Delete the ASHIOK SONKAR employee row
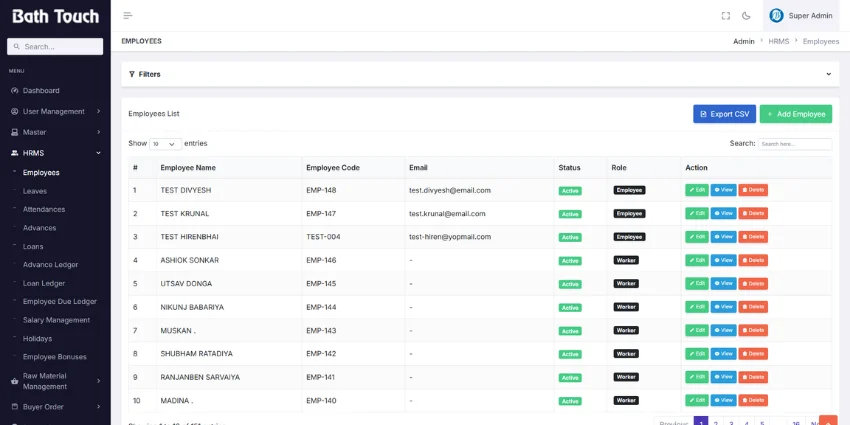The height and width of the screenshot is (425, 850). (753, 260)
